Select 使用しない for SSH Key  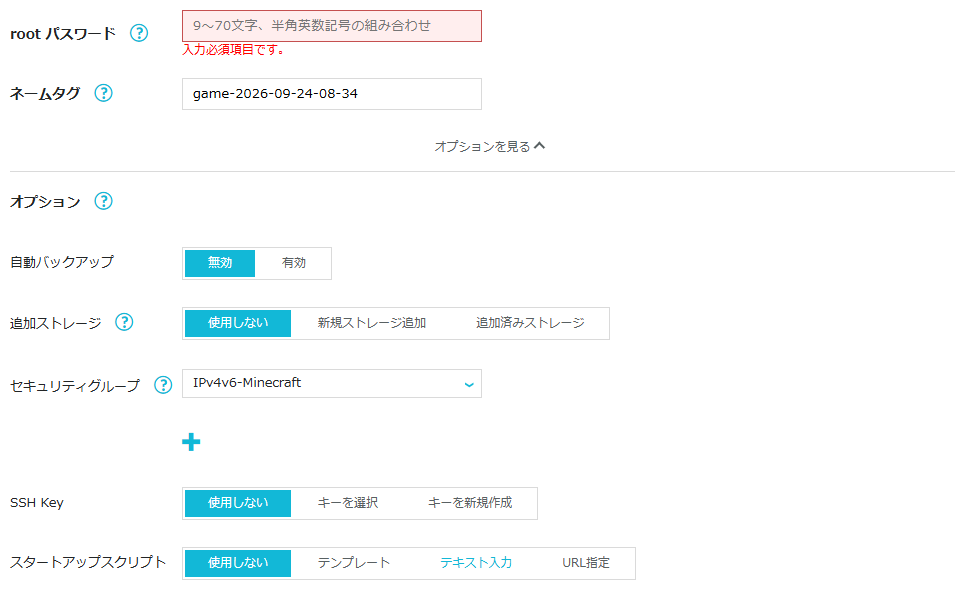[238, 503]
